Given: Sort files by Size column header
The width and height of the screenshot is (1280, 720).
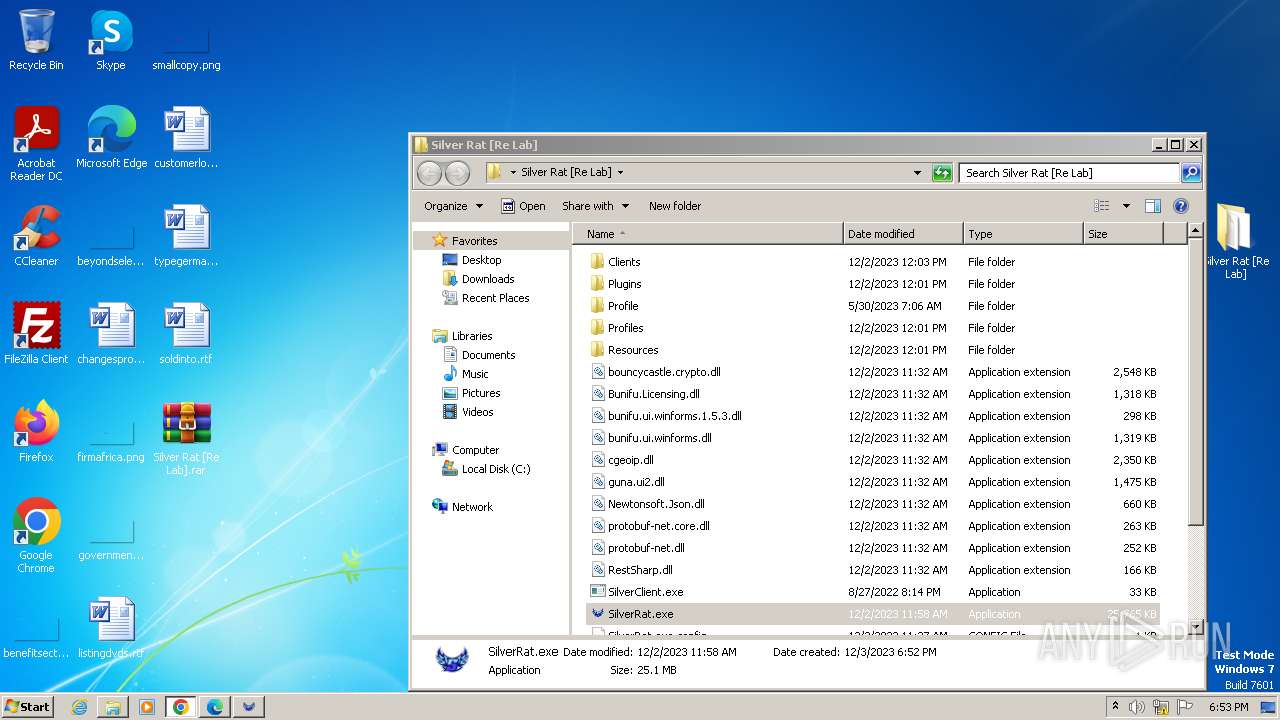Looking at the screenshot, I should tap(1123, 234).
